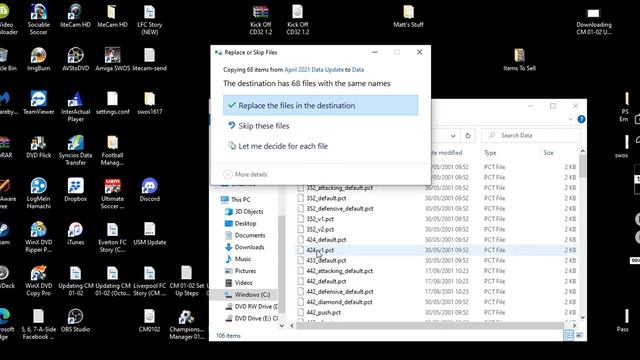
Task: Open the liteCam HD camera icon
Action: click(x=76, y=16)
